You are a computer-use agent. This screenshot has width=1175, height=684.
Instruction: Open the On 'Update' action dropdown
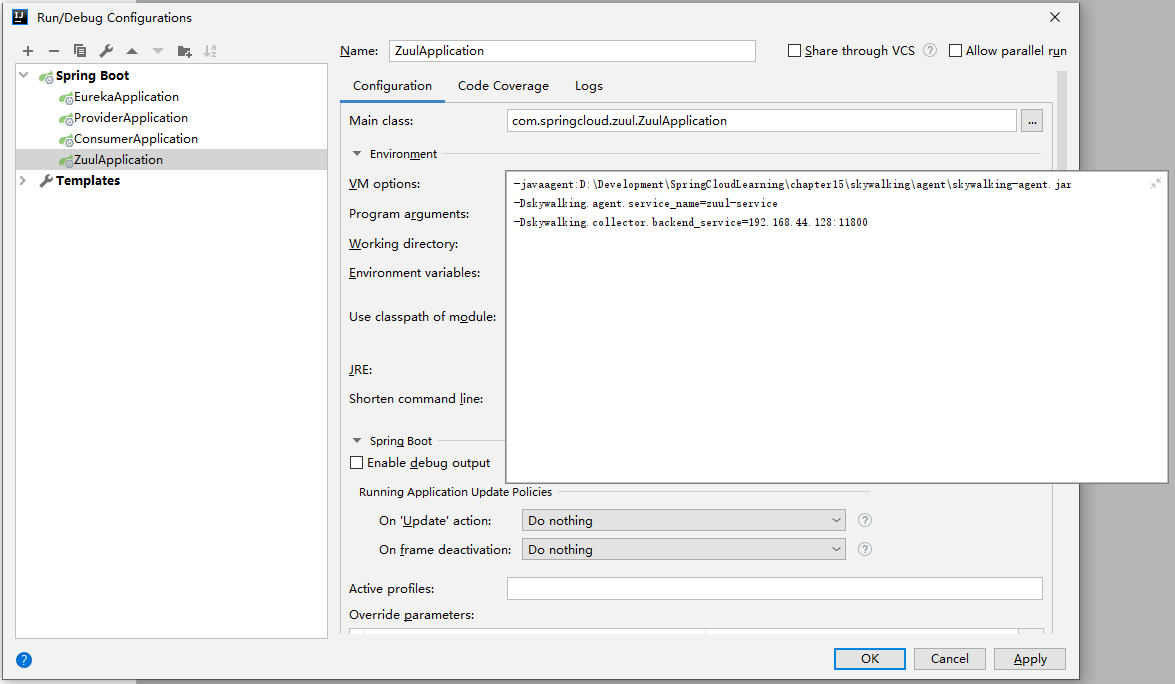[683, 521]
